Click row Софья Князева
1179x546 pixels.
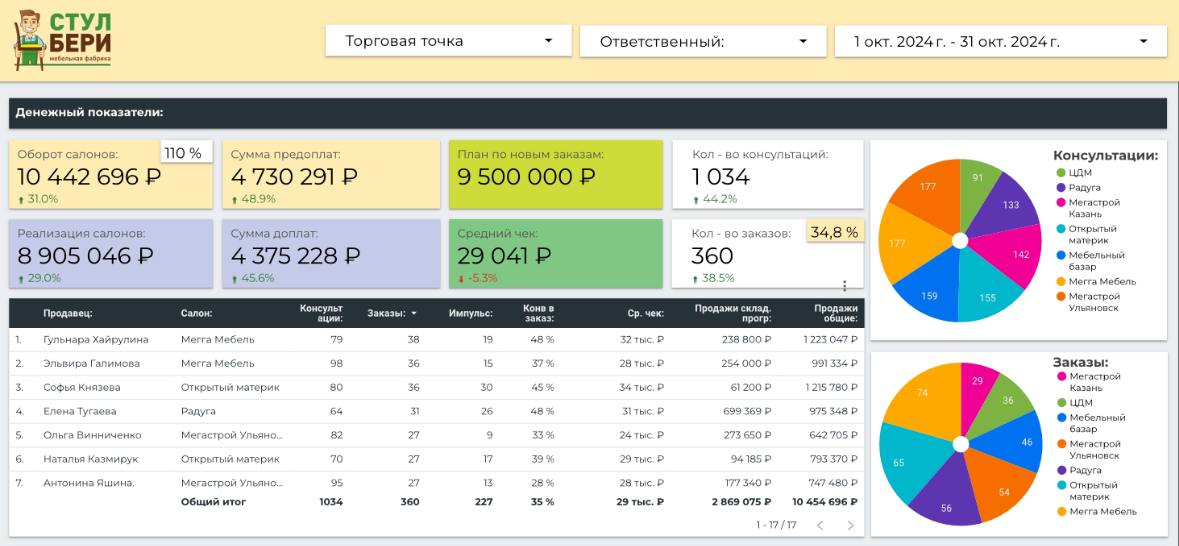coord(436,387)
